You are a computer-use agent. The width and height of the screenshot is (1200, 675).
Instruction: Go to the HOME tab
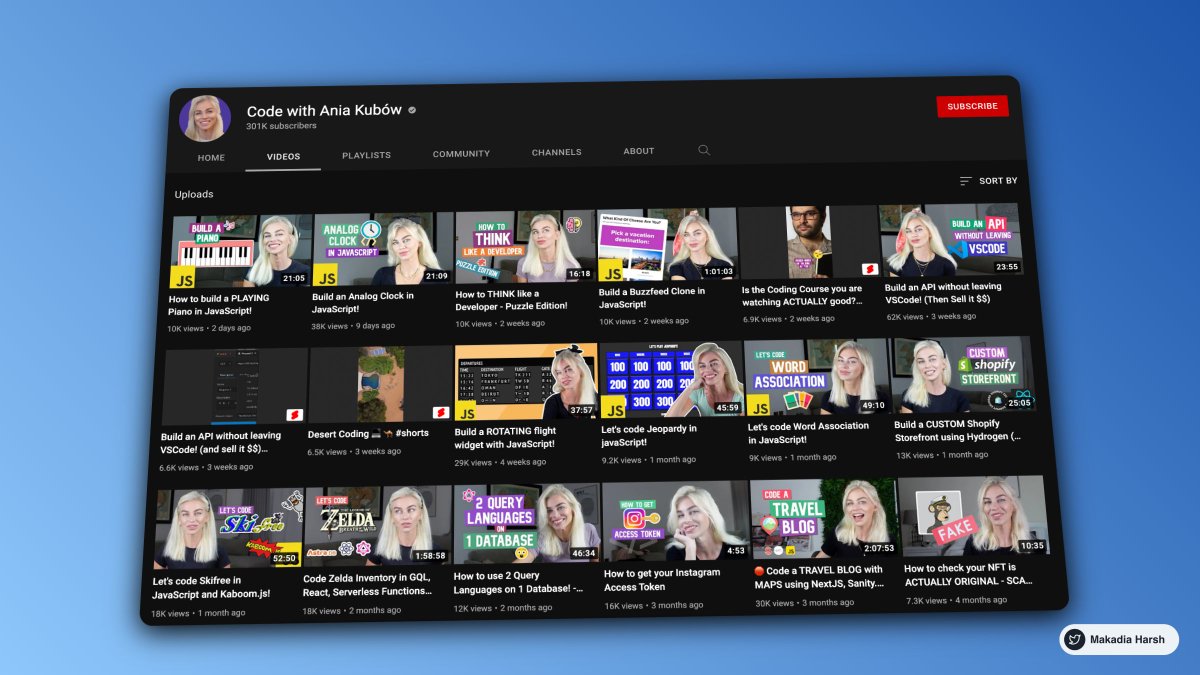pos(210,156)
